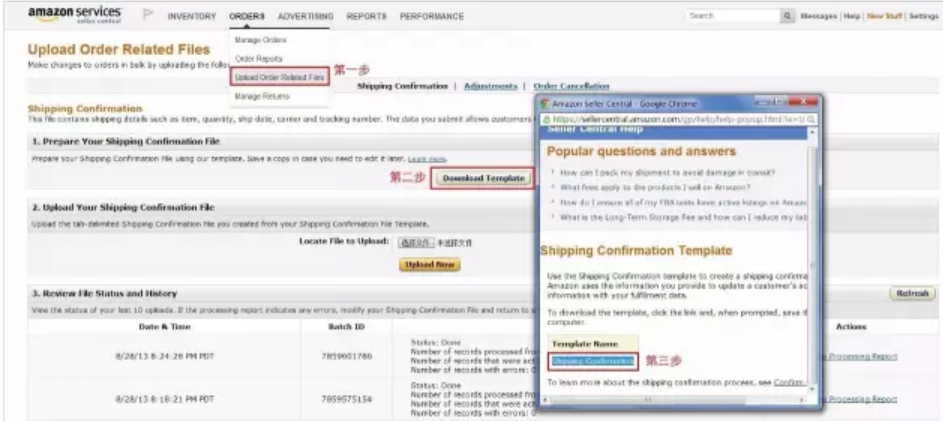This screenshot has height=423, width=943.
Task: Select Order Reports from Orders dropdown
Action: 258,59
